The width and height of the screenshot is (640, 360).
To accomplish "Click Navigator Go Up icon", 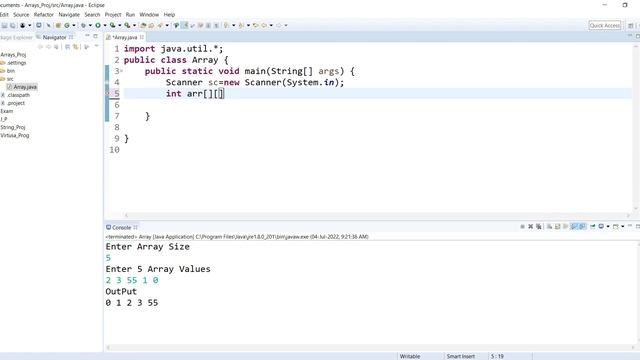I will click(56, 47).
